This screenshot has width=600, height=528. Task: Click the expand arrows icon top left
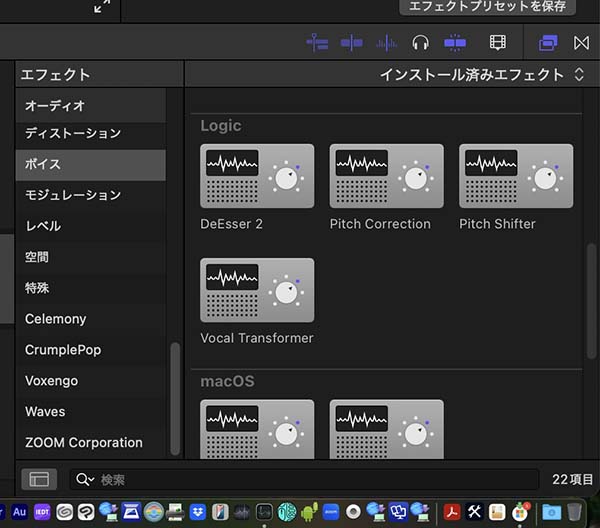pyautogui.click(x=102, y=7)
